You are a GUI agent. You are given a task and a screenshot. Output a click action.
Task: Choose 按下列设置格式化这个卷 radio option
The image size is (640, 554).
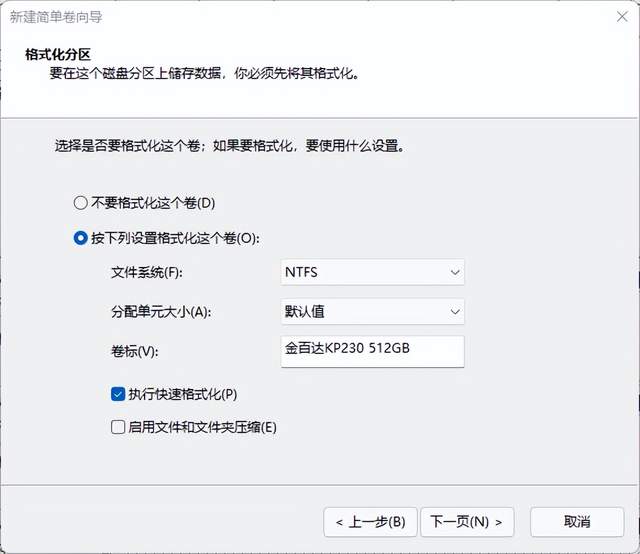81,239
